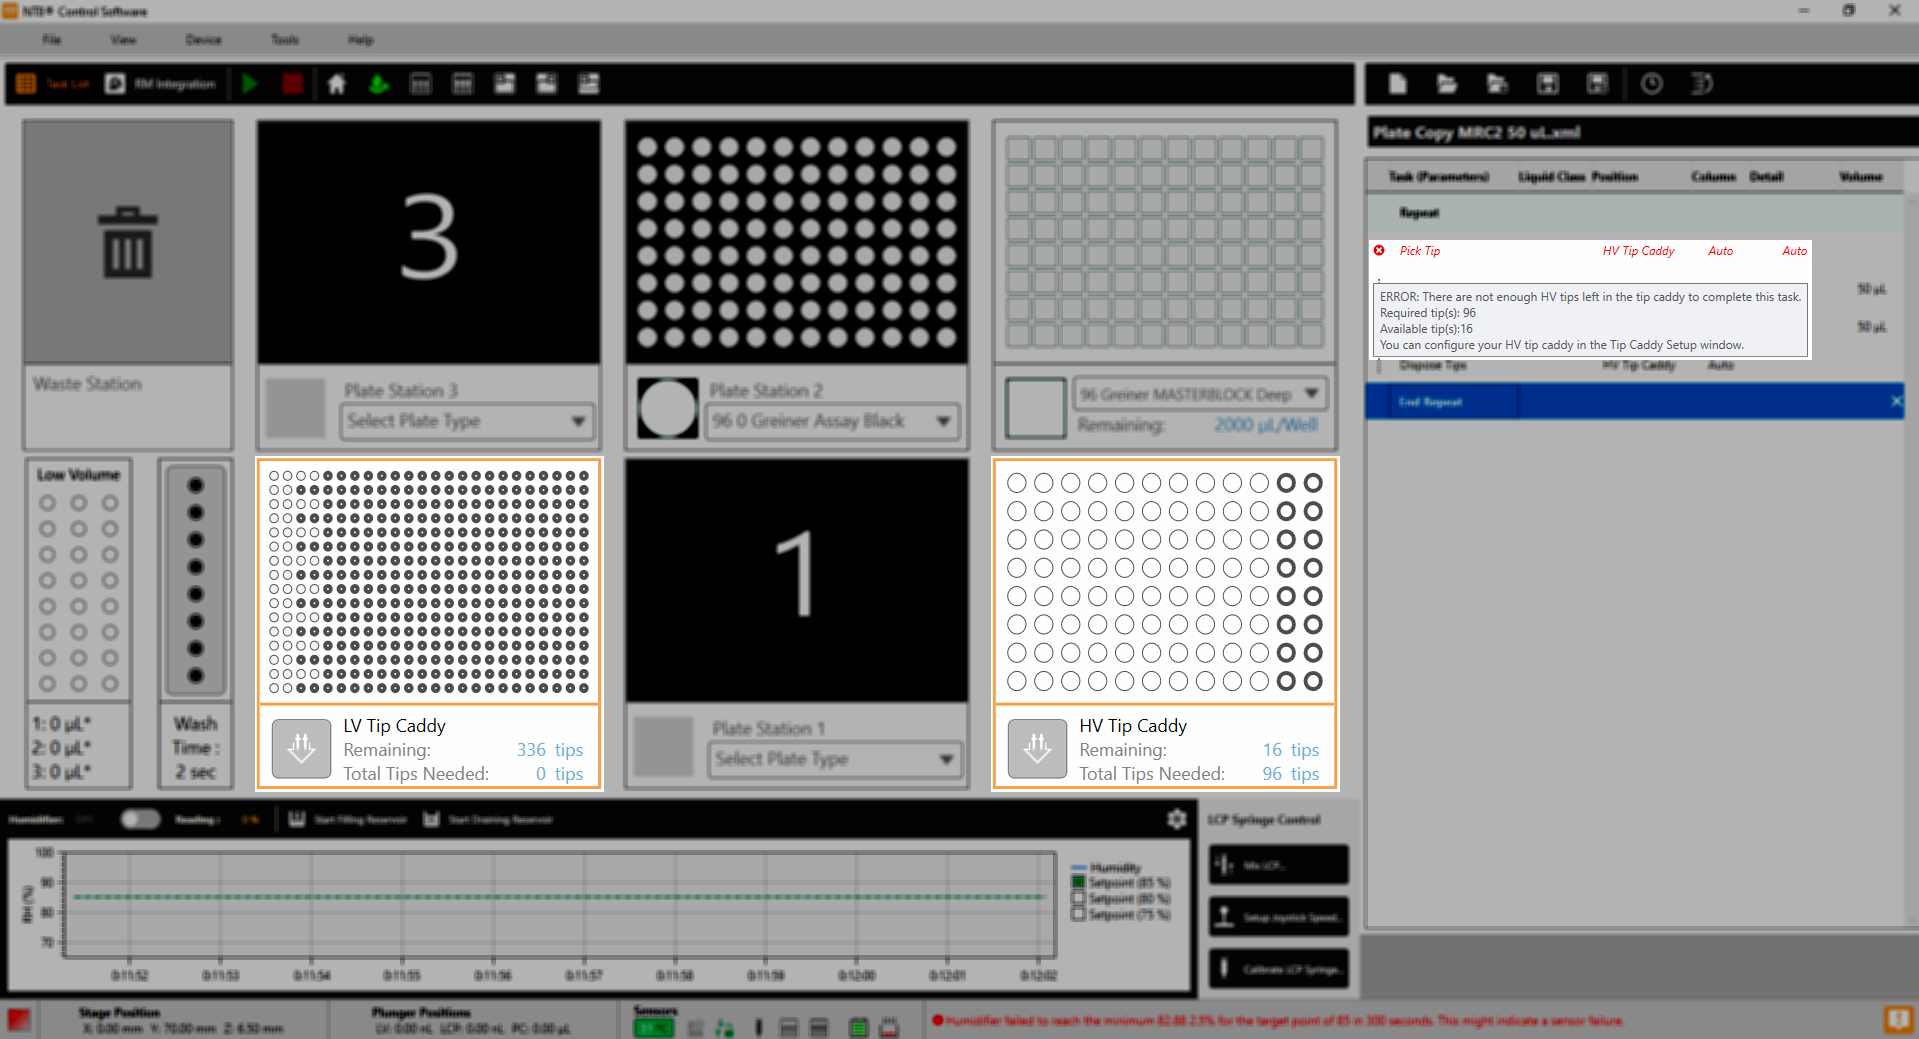Image resolution: width=1919 pixels, height=1039 pixels.
Task: Expand Plate Station 2 Greiner Assay dropdown
Action: click(x=832, y=421)
